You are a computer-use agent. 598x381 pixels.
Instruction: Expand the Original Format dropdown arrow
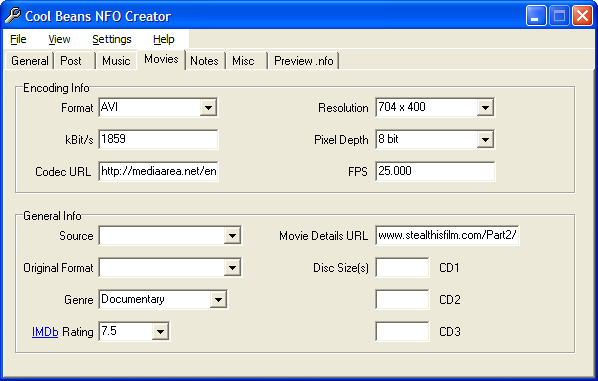232,268
